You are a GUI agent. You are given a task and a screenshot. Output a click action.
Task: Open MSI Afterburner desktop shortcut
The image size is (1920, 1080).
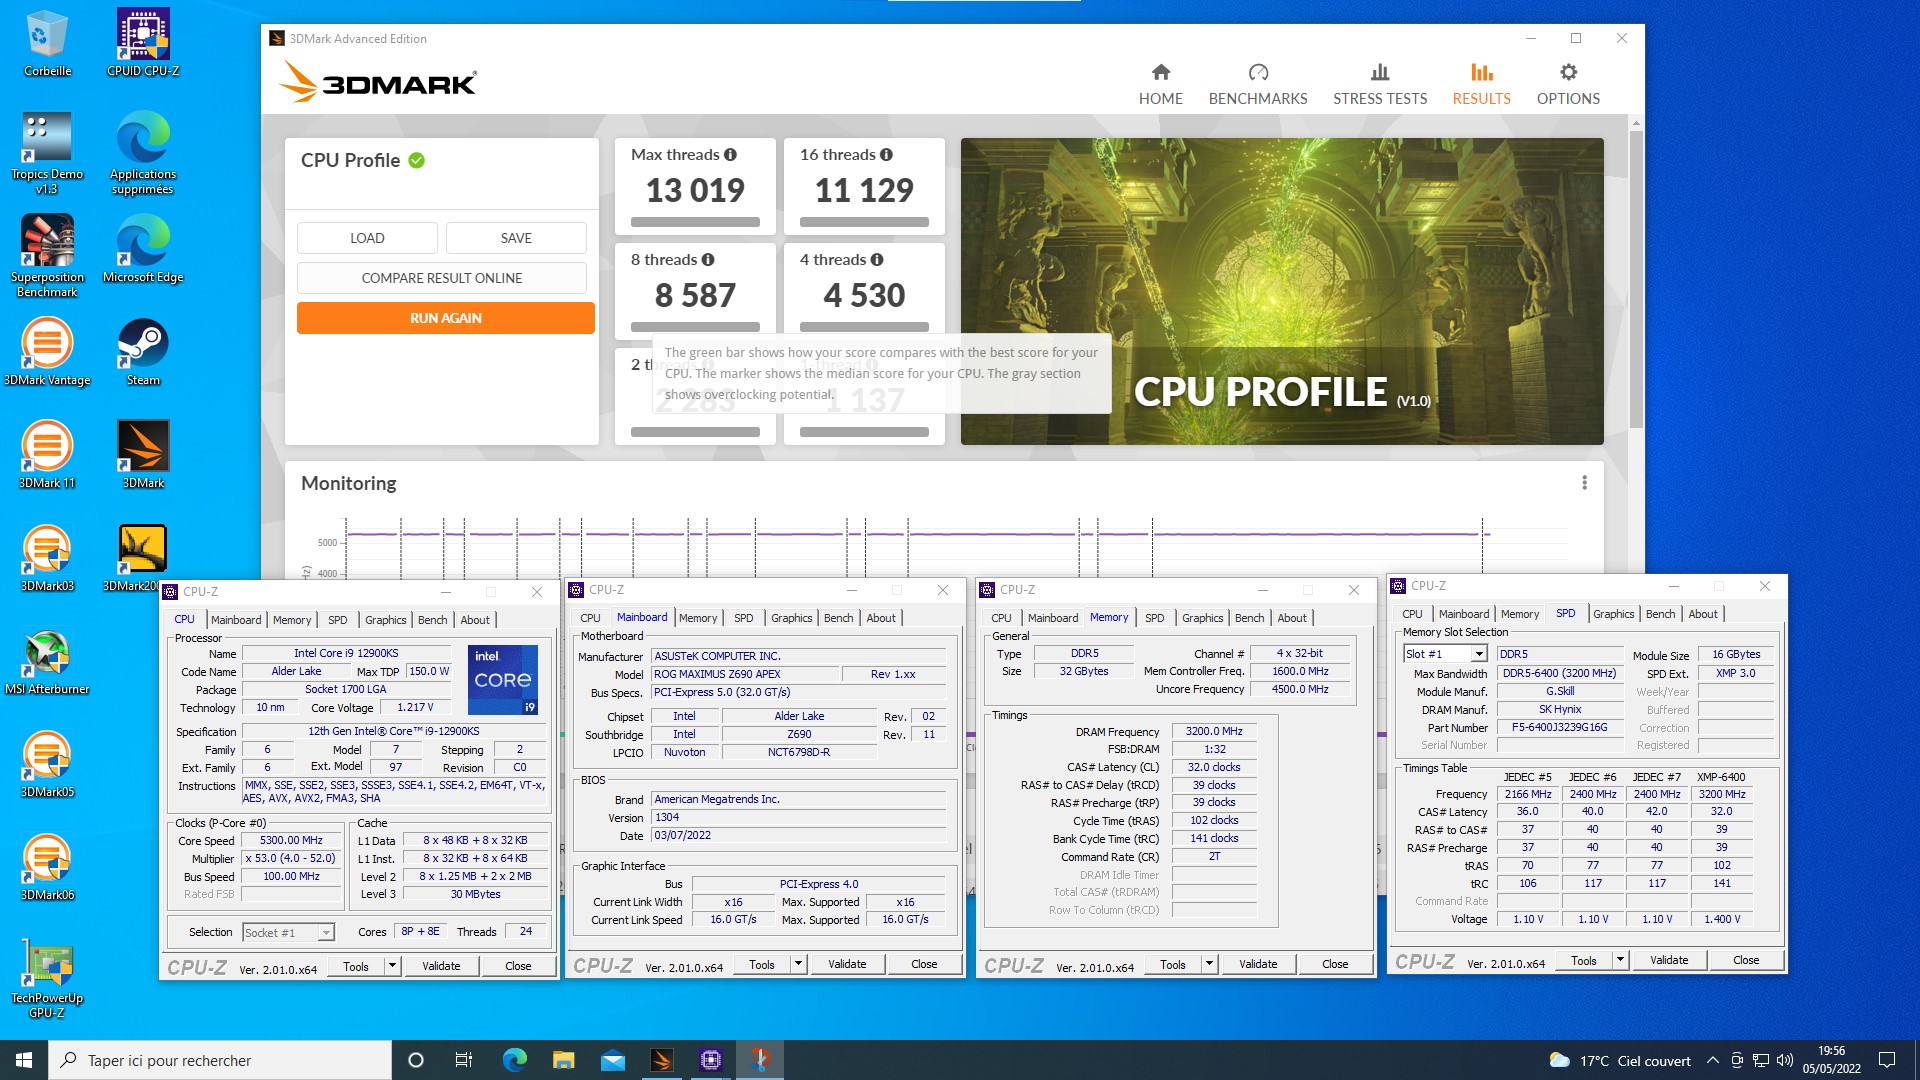point(47,662)
